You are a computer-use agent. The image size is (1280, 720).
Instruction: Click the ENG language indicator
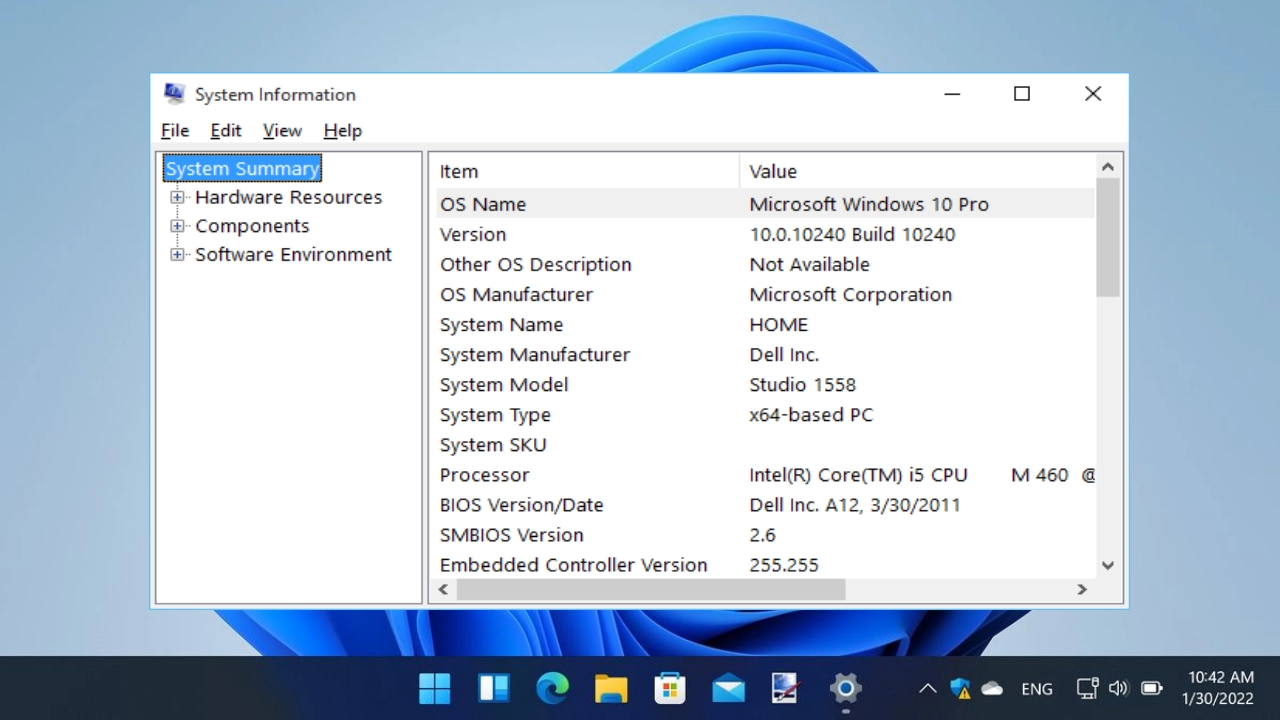coord(1037,688)
